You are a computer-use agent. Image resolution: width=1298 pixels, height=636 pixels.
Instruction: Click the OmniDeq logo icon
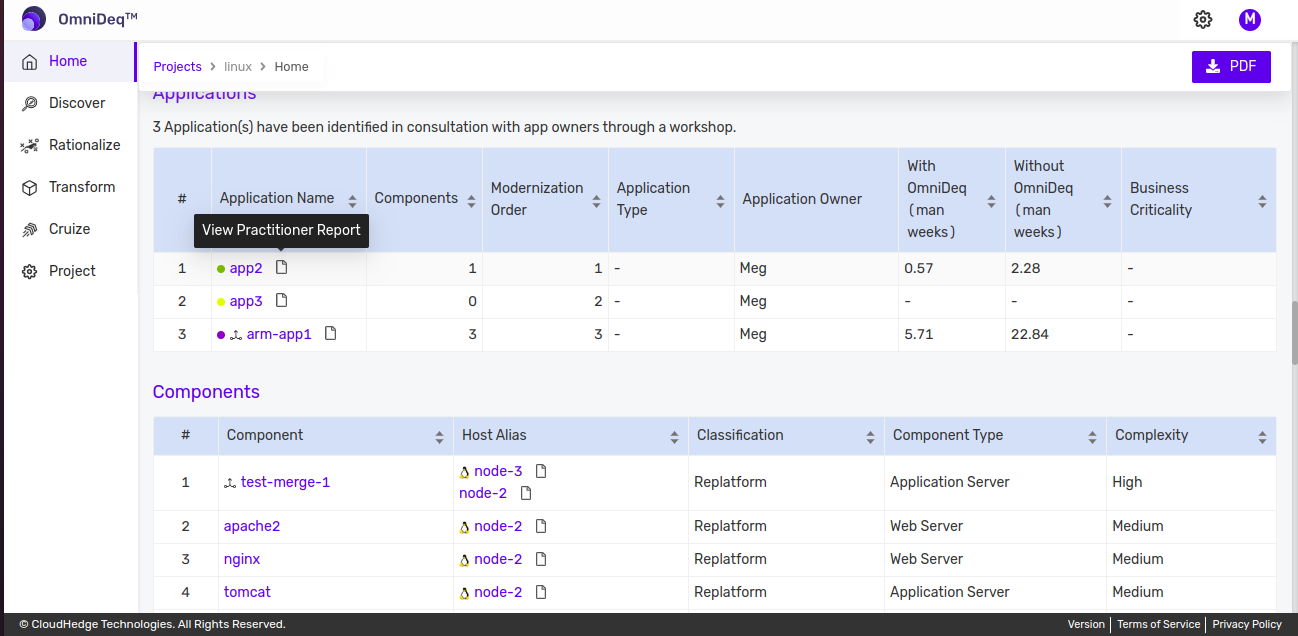(34, 19)
